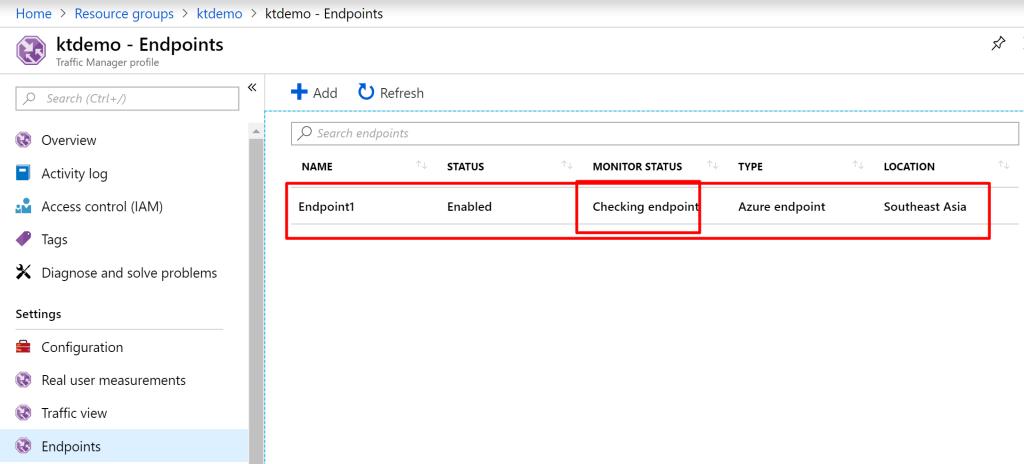Viewport: 1024px width, 464px height.
Task: Click the Activity log book icon
Action: click(24, 173)
